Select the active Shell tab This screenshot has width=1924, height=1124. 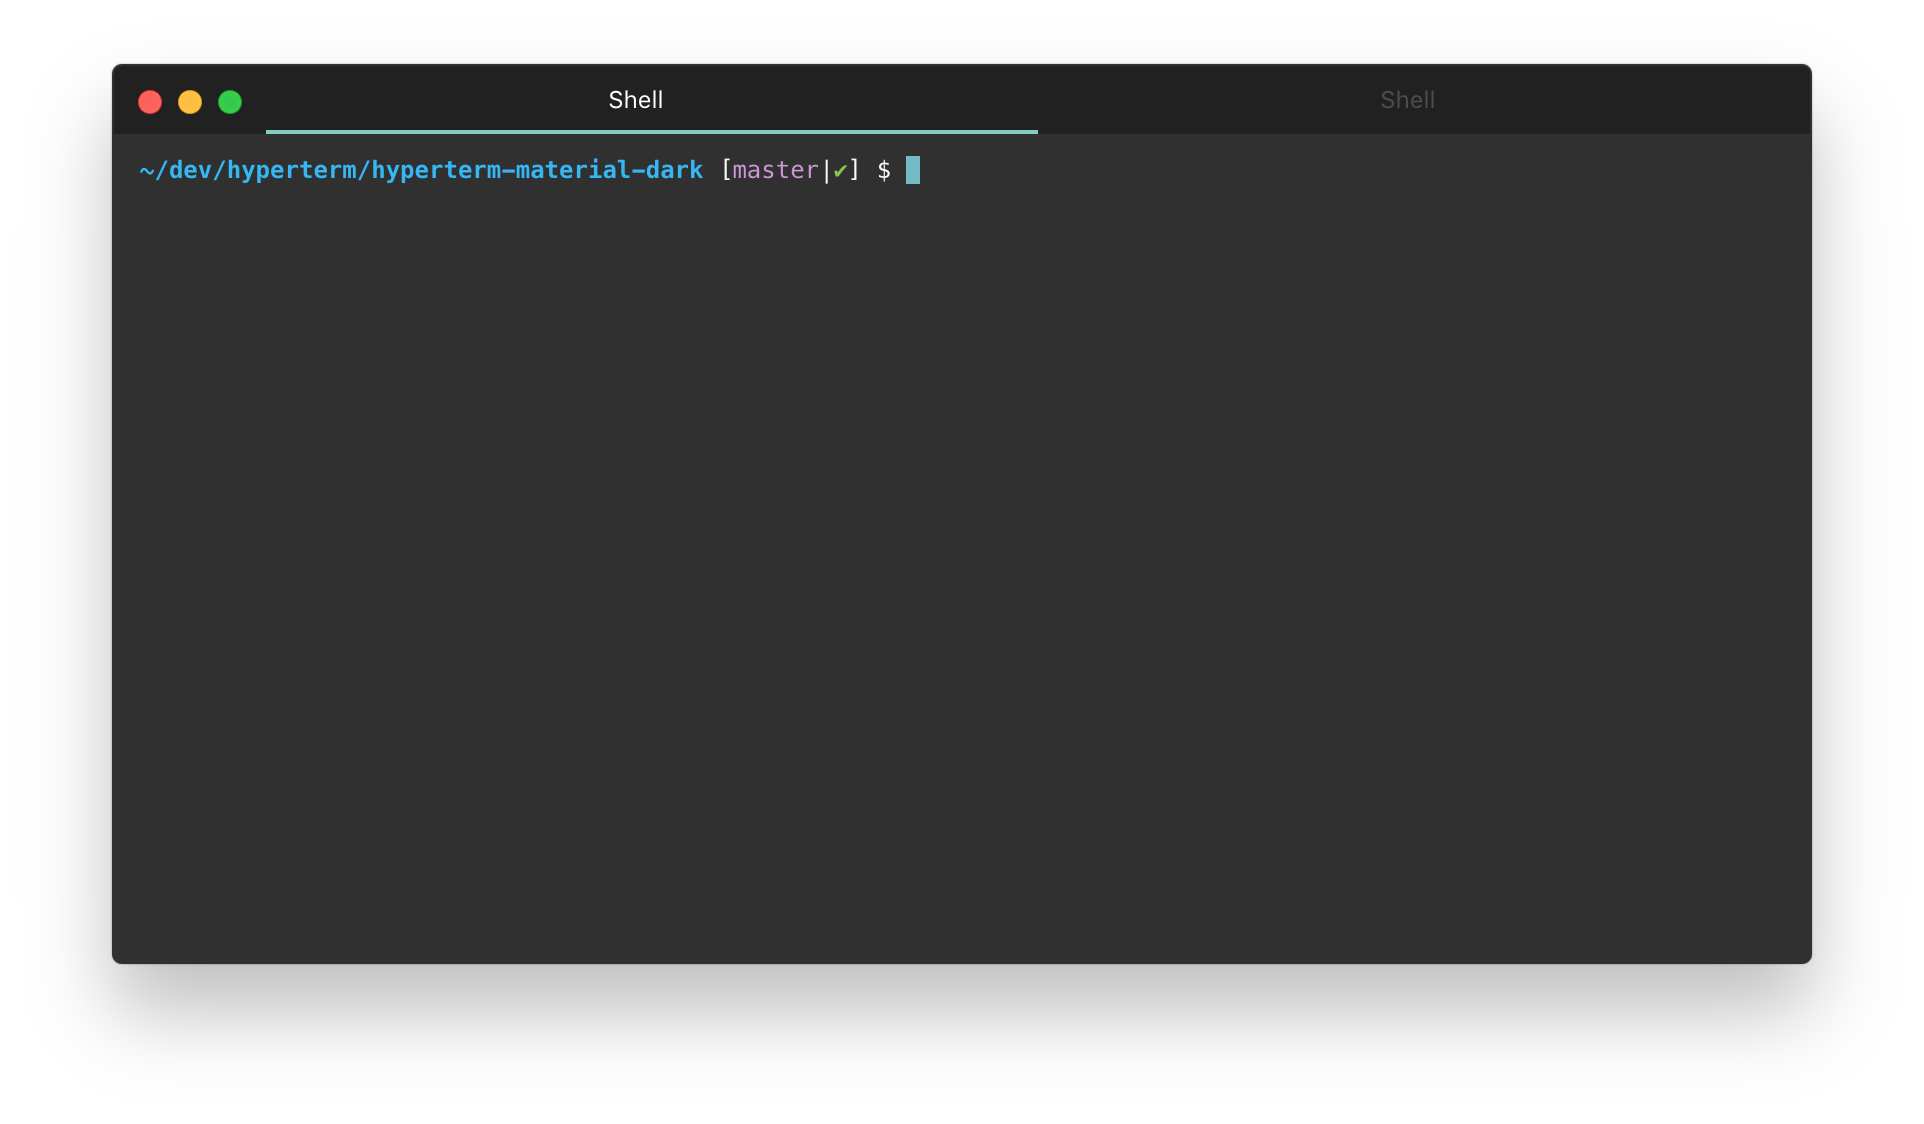coord(635,100)
